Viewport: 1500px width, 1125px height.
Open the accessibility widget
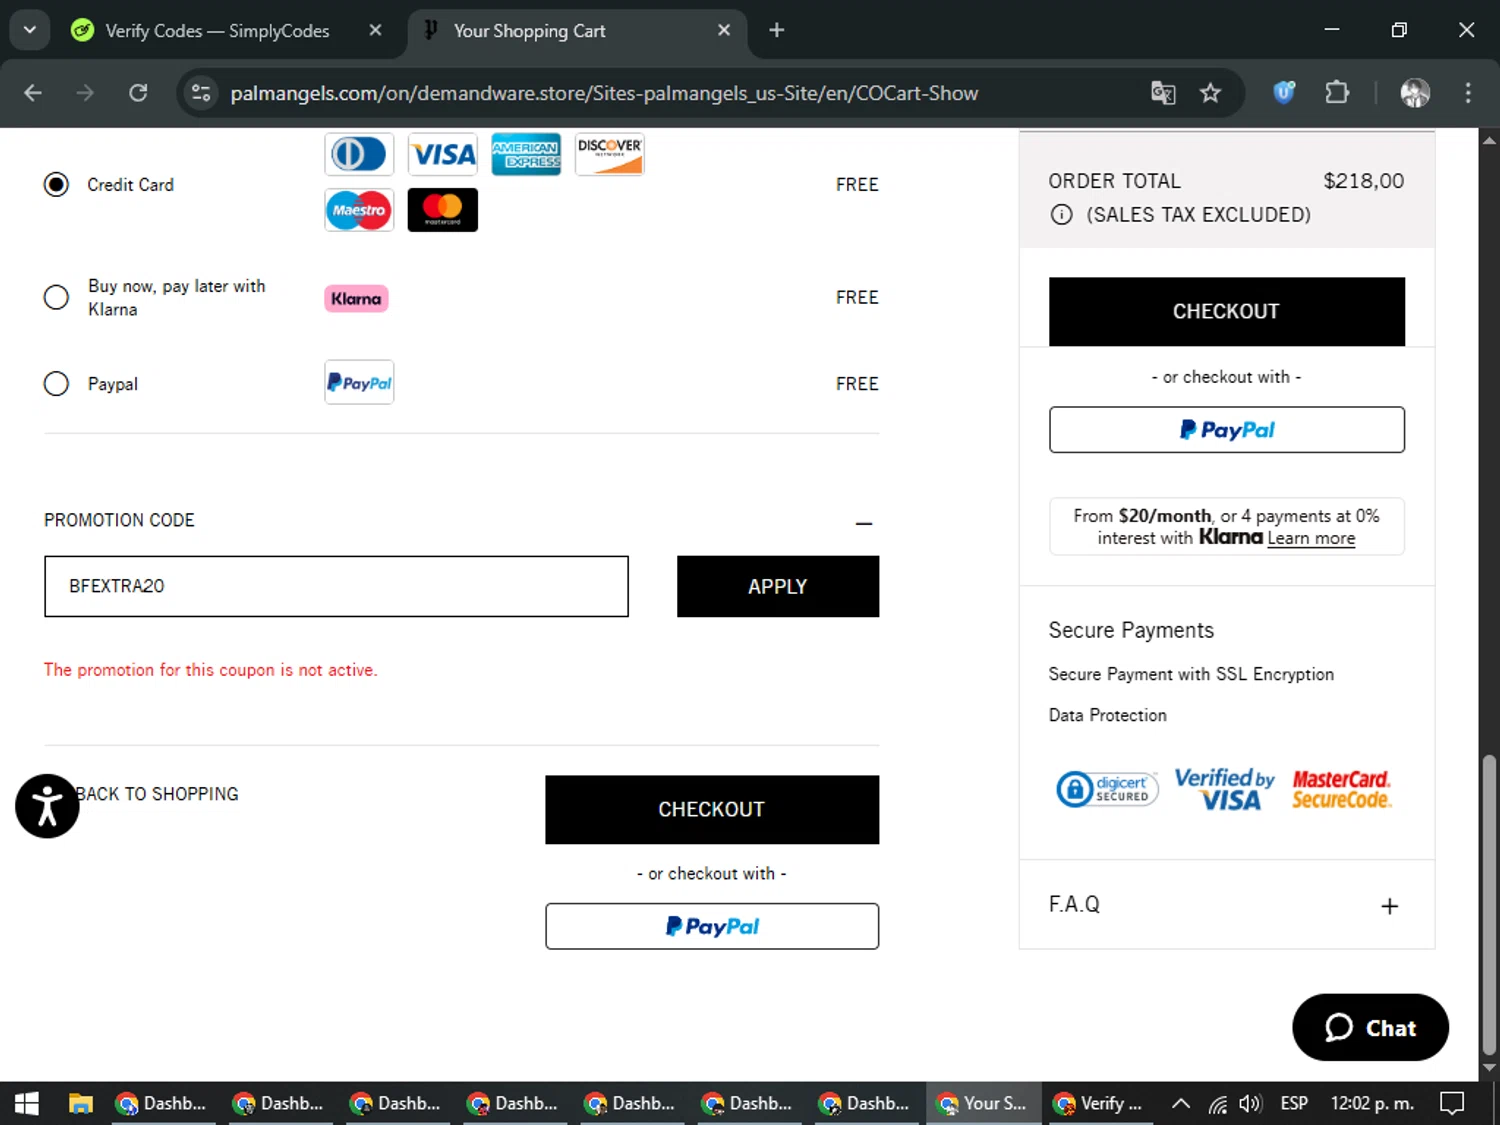point(47,806)
